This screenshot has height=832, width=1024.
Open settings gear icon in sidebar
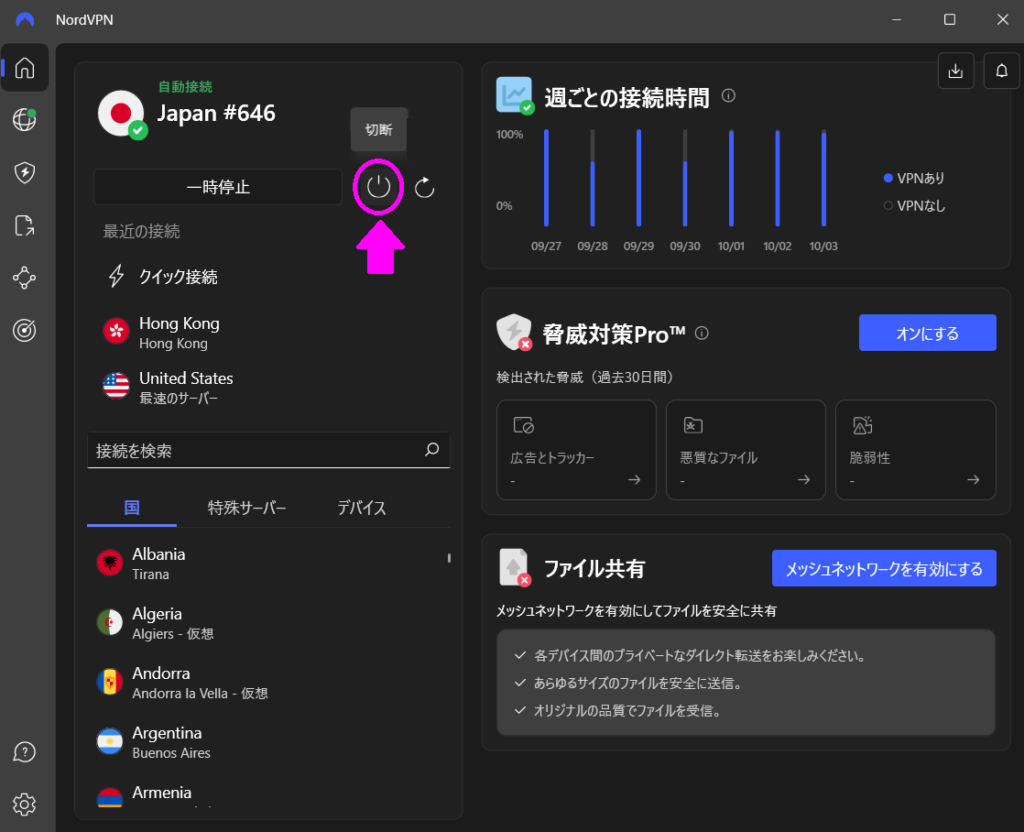[x=25, y=805]
